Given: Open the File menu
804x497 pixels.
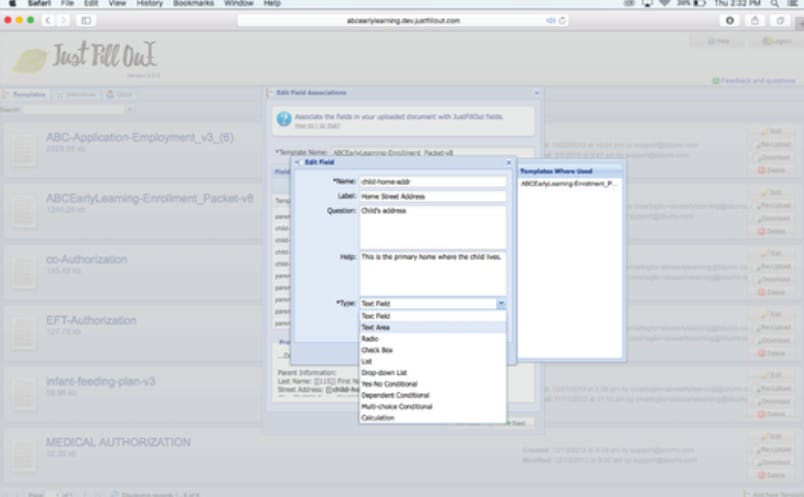Looking at the screenshot, I should pyautogui.click(x=67, y=3).
